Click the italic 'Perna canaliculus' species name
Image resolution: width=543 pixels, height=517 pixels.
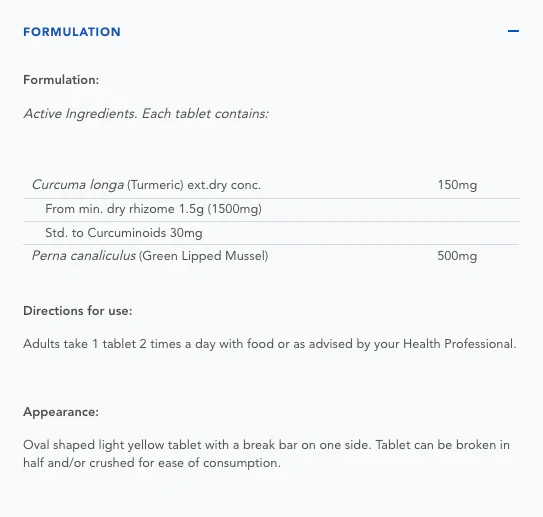(84, 256)
